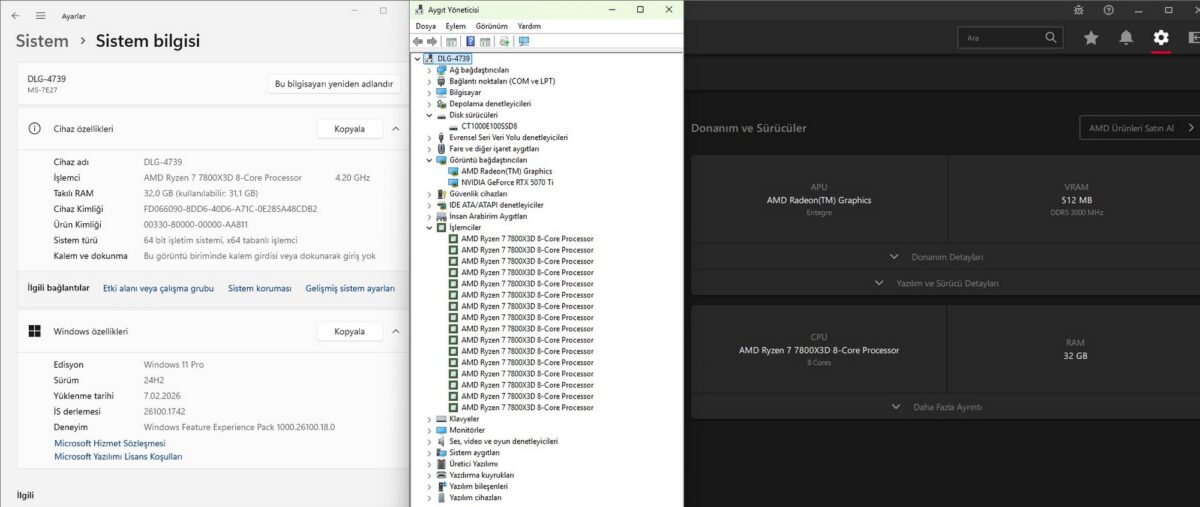Screen dimensions: 1200x507
Task: Click the Windows logo beside Windows özellikleri
Action: coord(35,331)
